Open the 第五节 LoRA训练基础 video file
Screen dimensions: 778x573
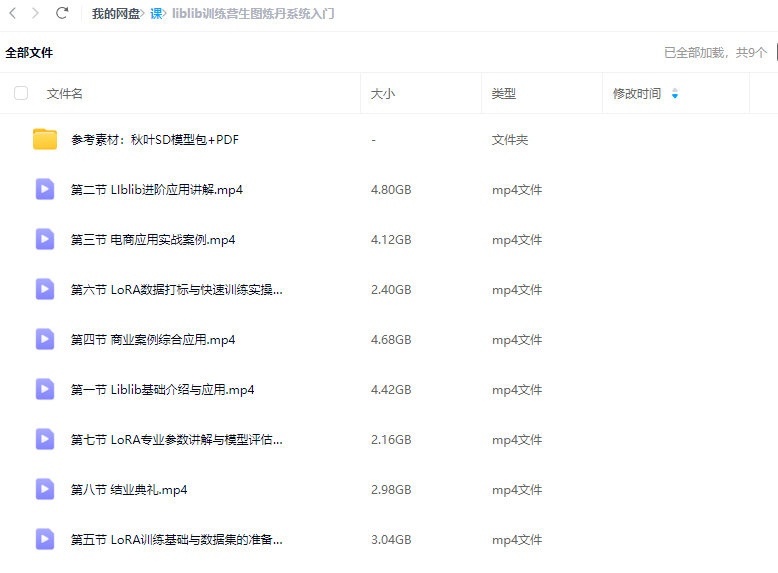pyautogui.click(x=176, y=540)
